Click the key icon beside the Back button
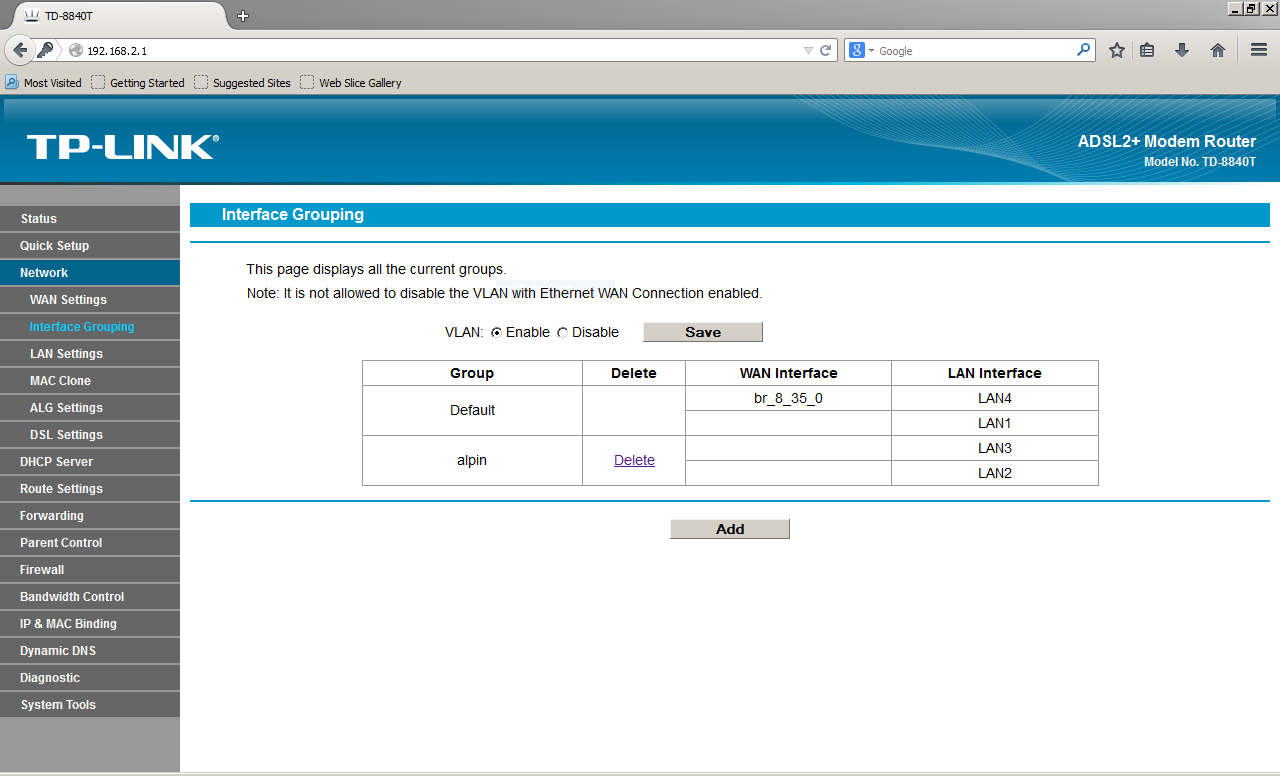This screenshot has width=1280, height=776. [x=45, y=50]
